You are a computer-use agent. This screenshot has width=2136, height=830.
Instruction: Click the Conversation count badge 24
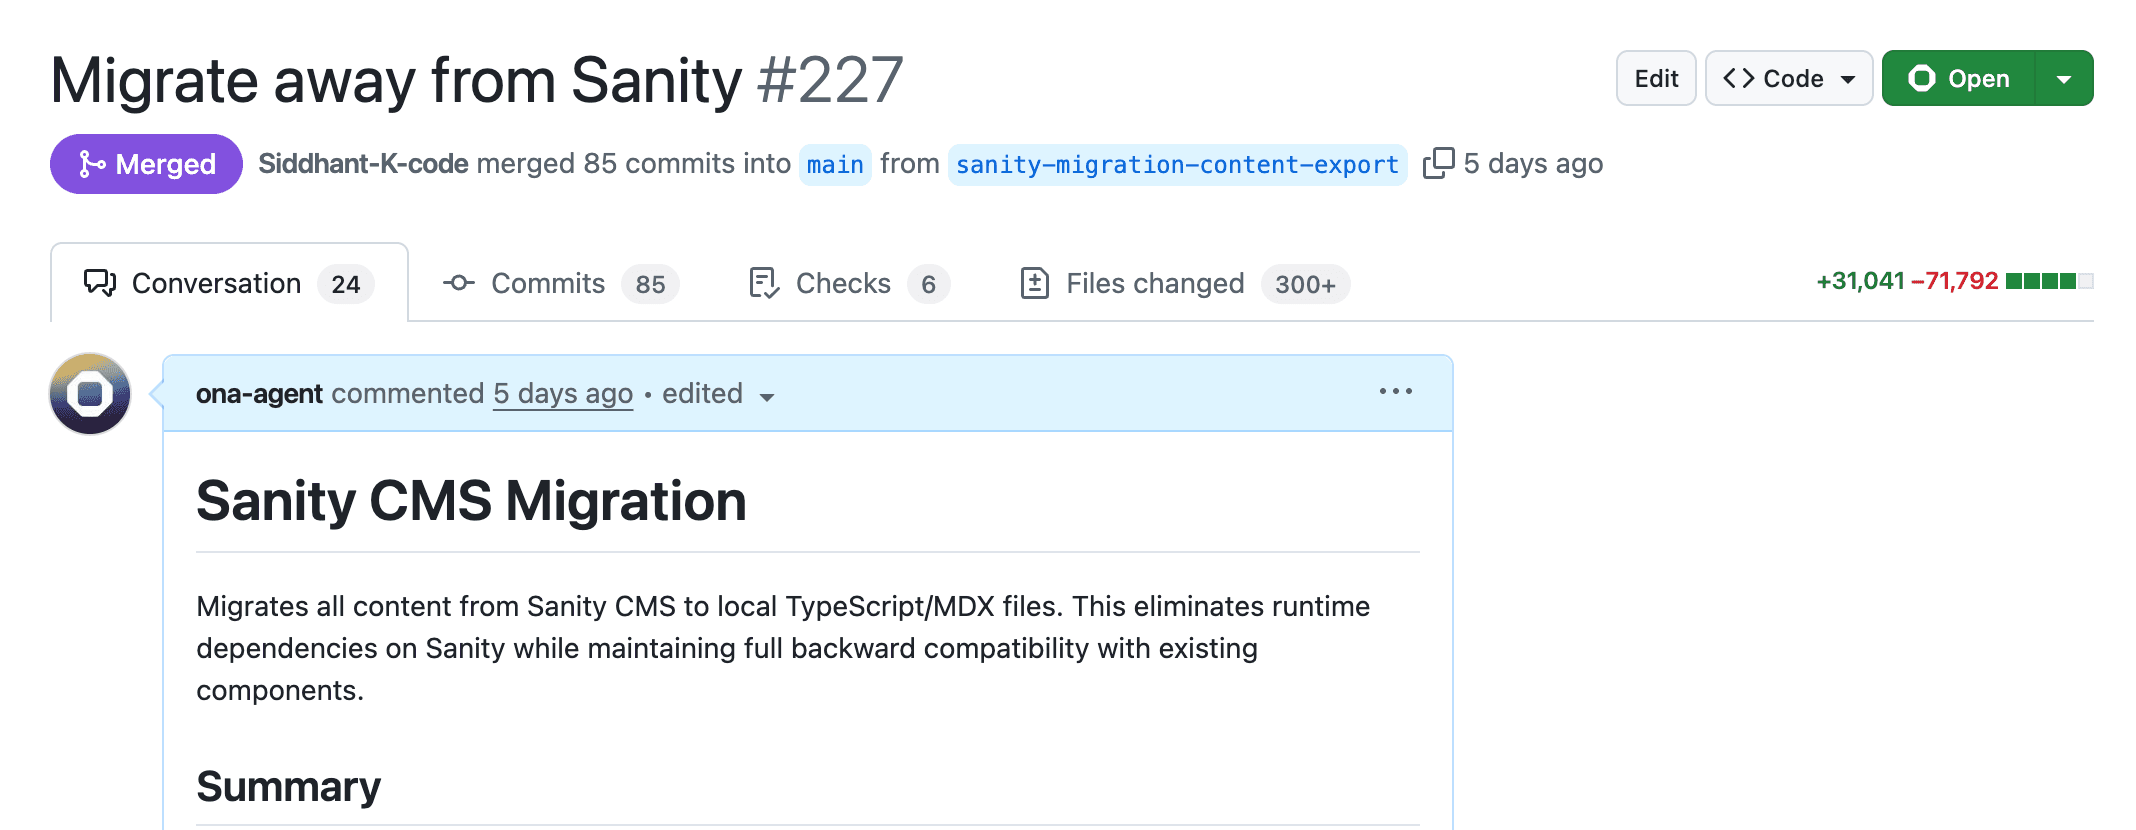[346, 284]
